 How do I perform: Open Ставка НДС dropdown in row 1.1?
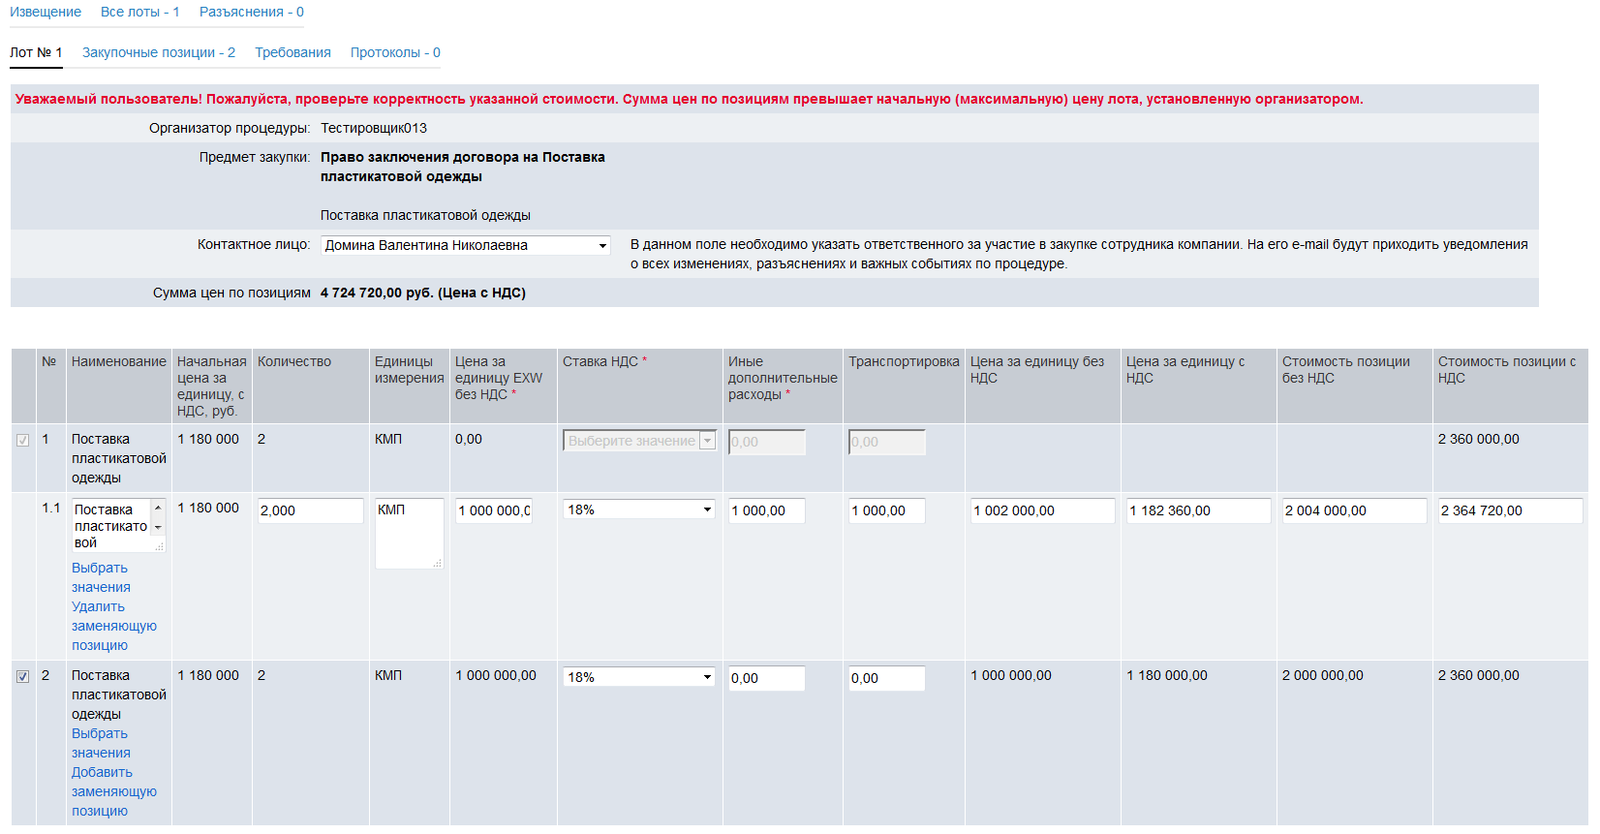point(639,510)
